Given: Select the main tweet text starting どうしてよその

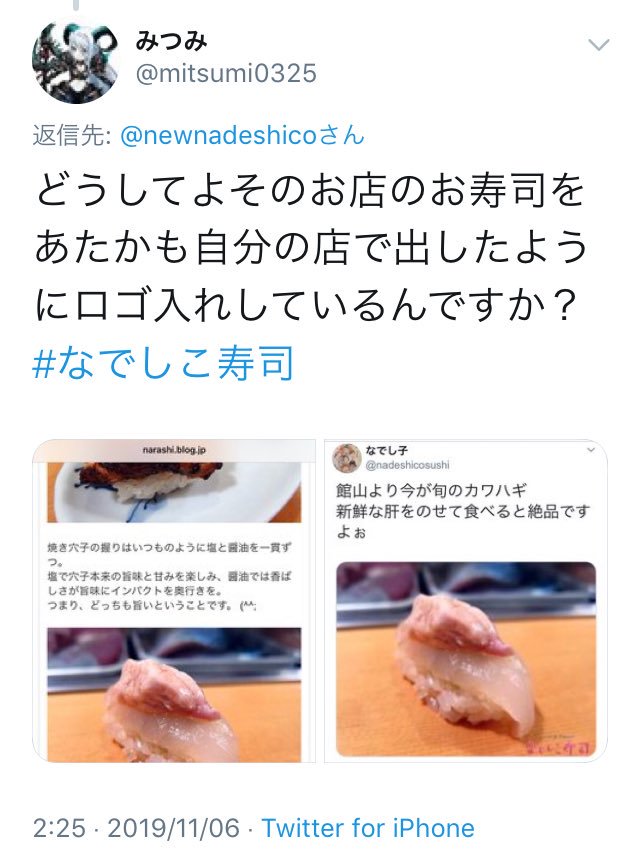Looking at the screenshot, I should pyautogui.click(x=311, y=247).
